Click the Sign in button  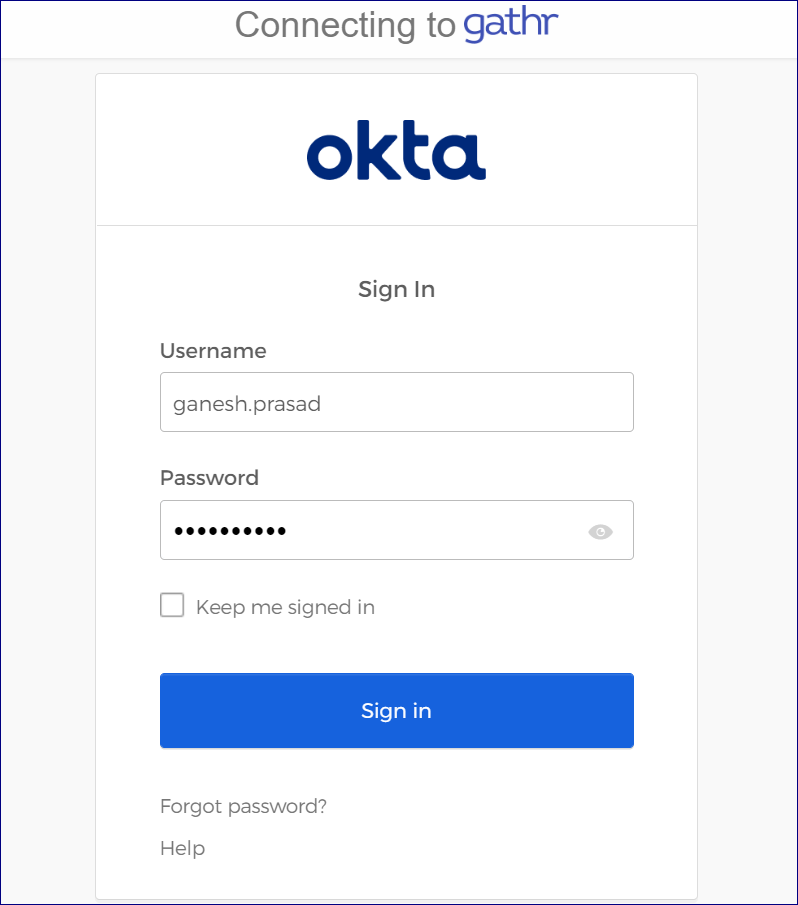396,710
